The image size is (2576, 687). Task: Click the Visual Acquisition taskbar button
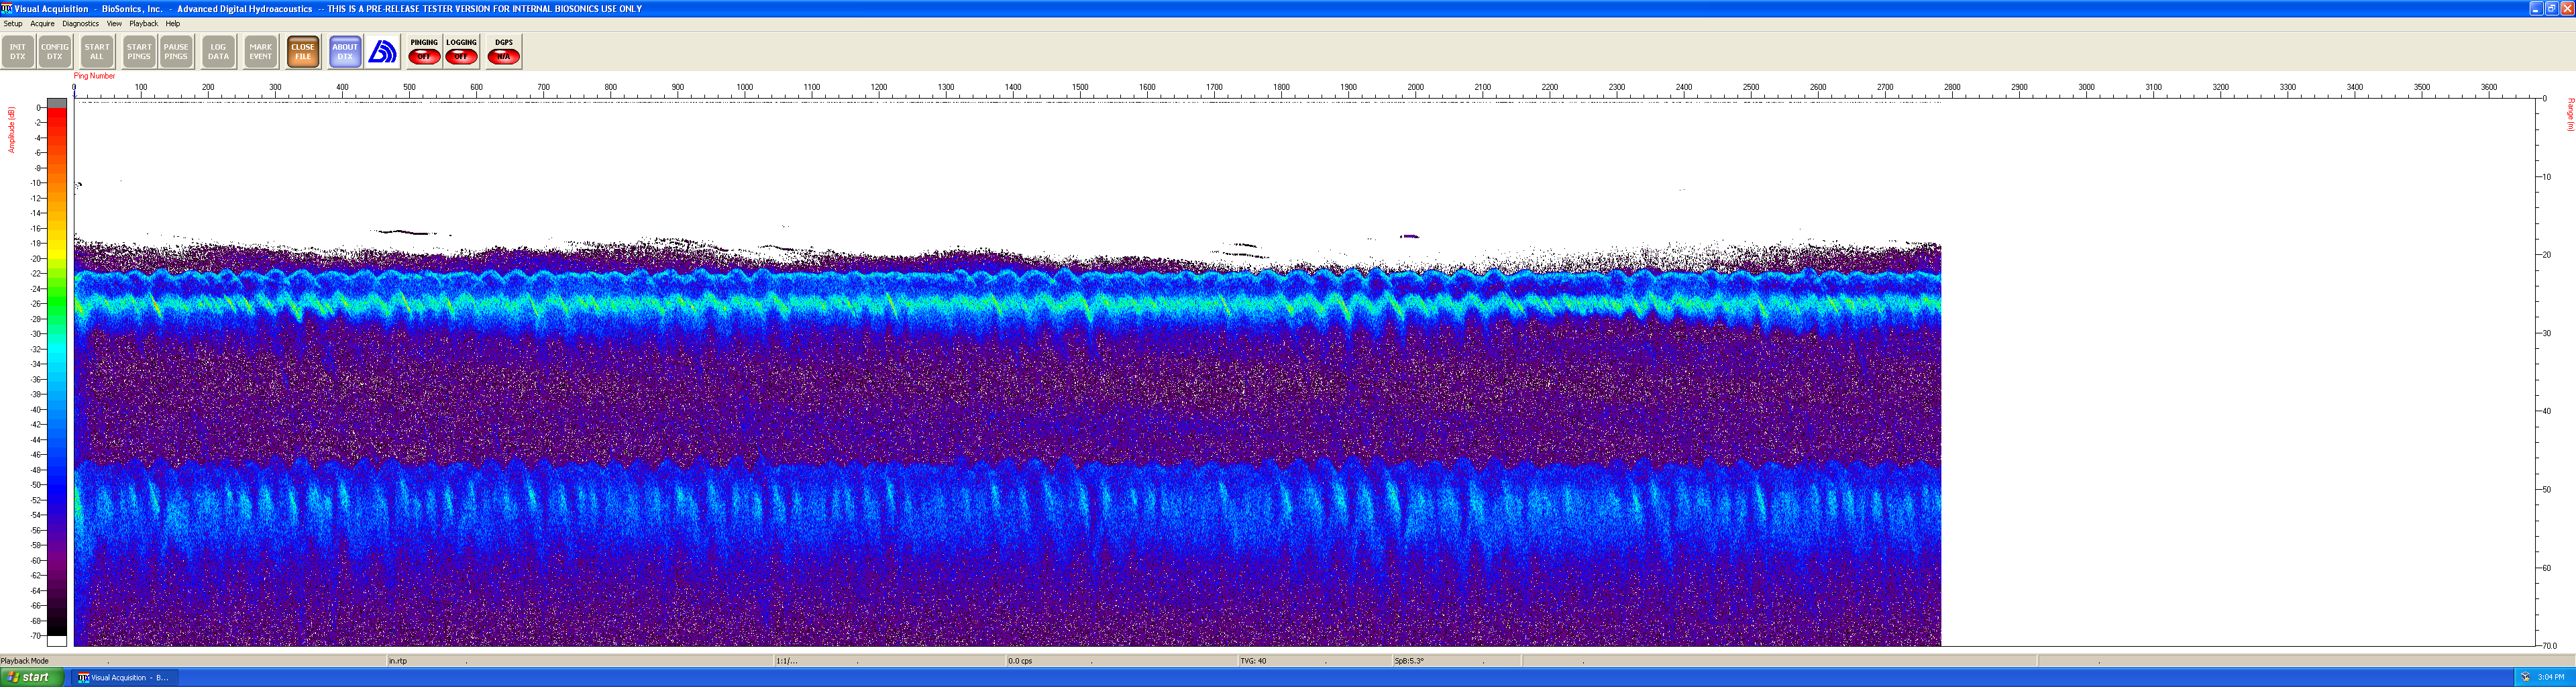[123, 677]
